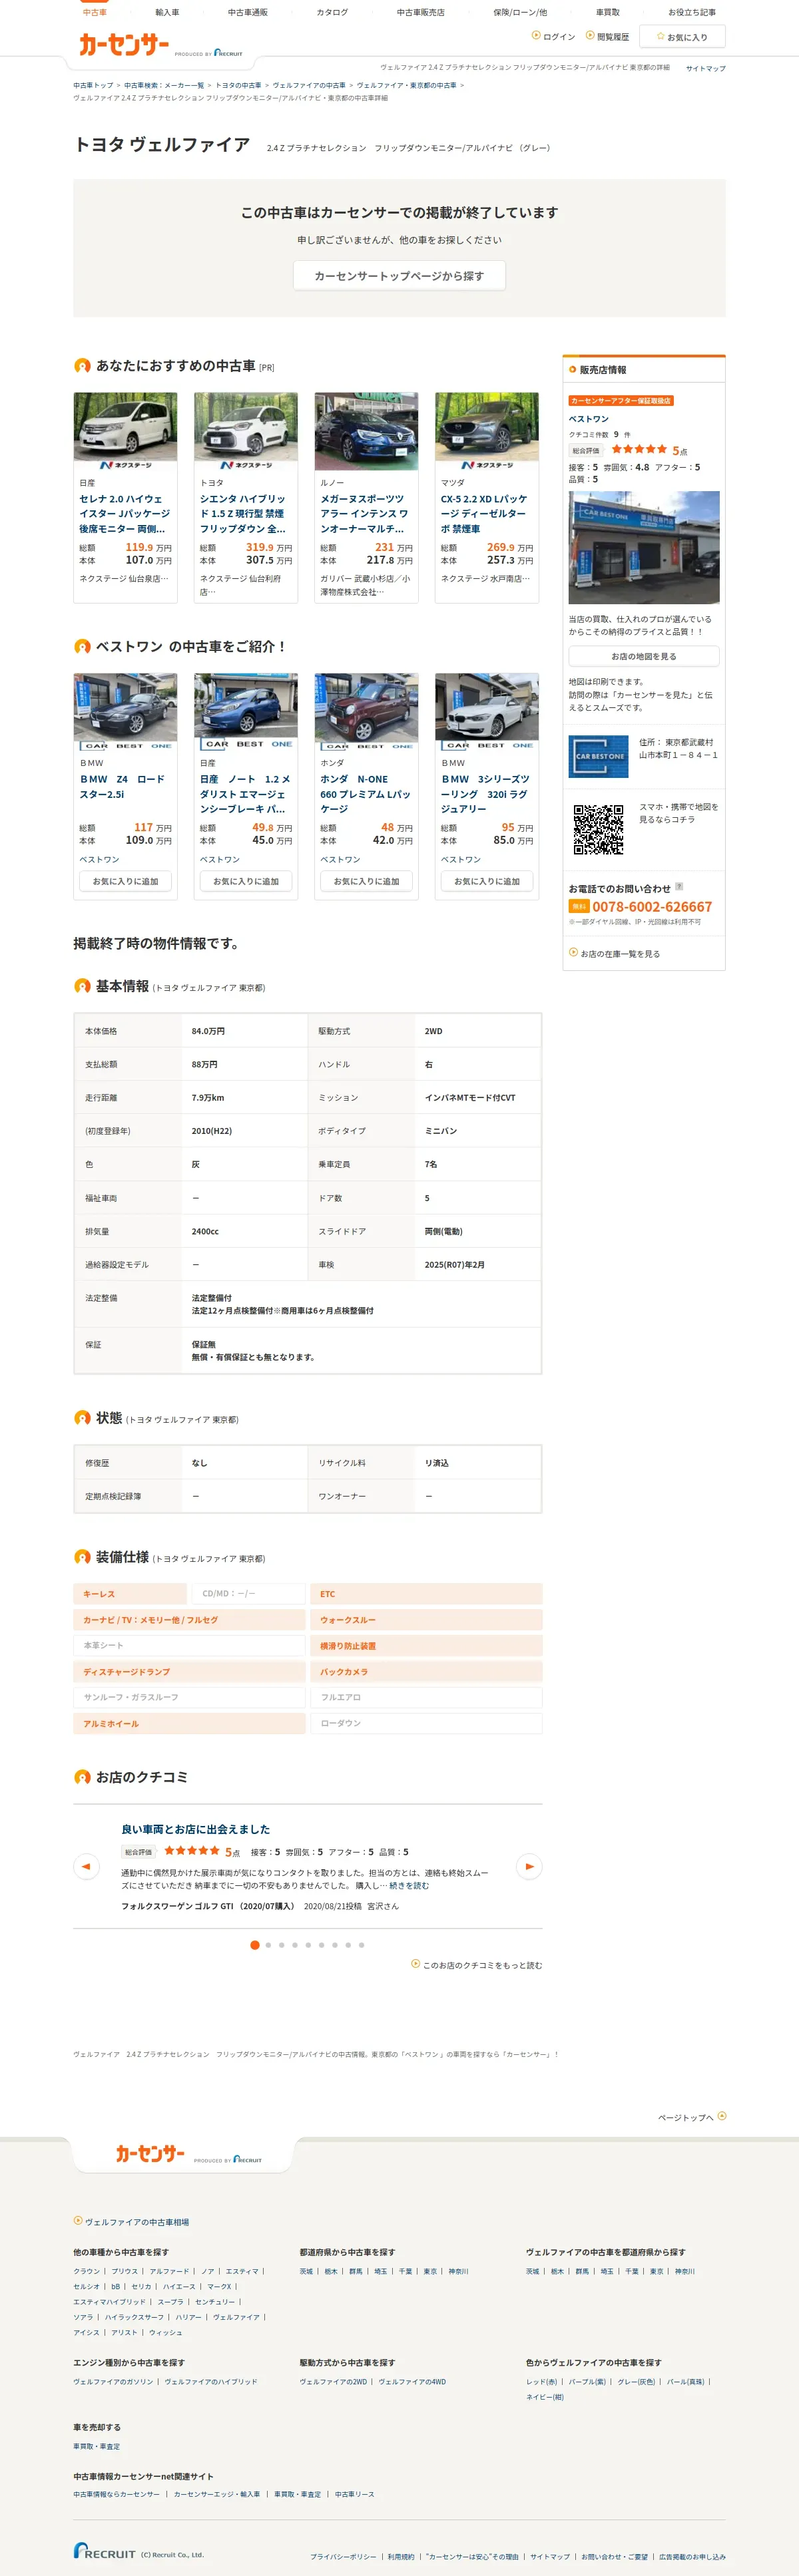799x2576 pixels.
Task: Open the 中古車 top menu tab
Action: click(95, 12)
